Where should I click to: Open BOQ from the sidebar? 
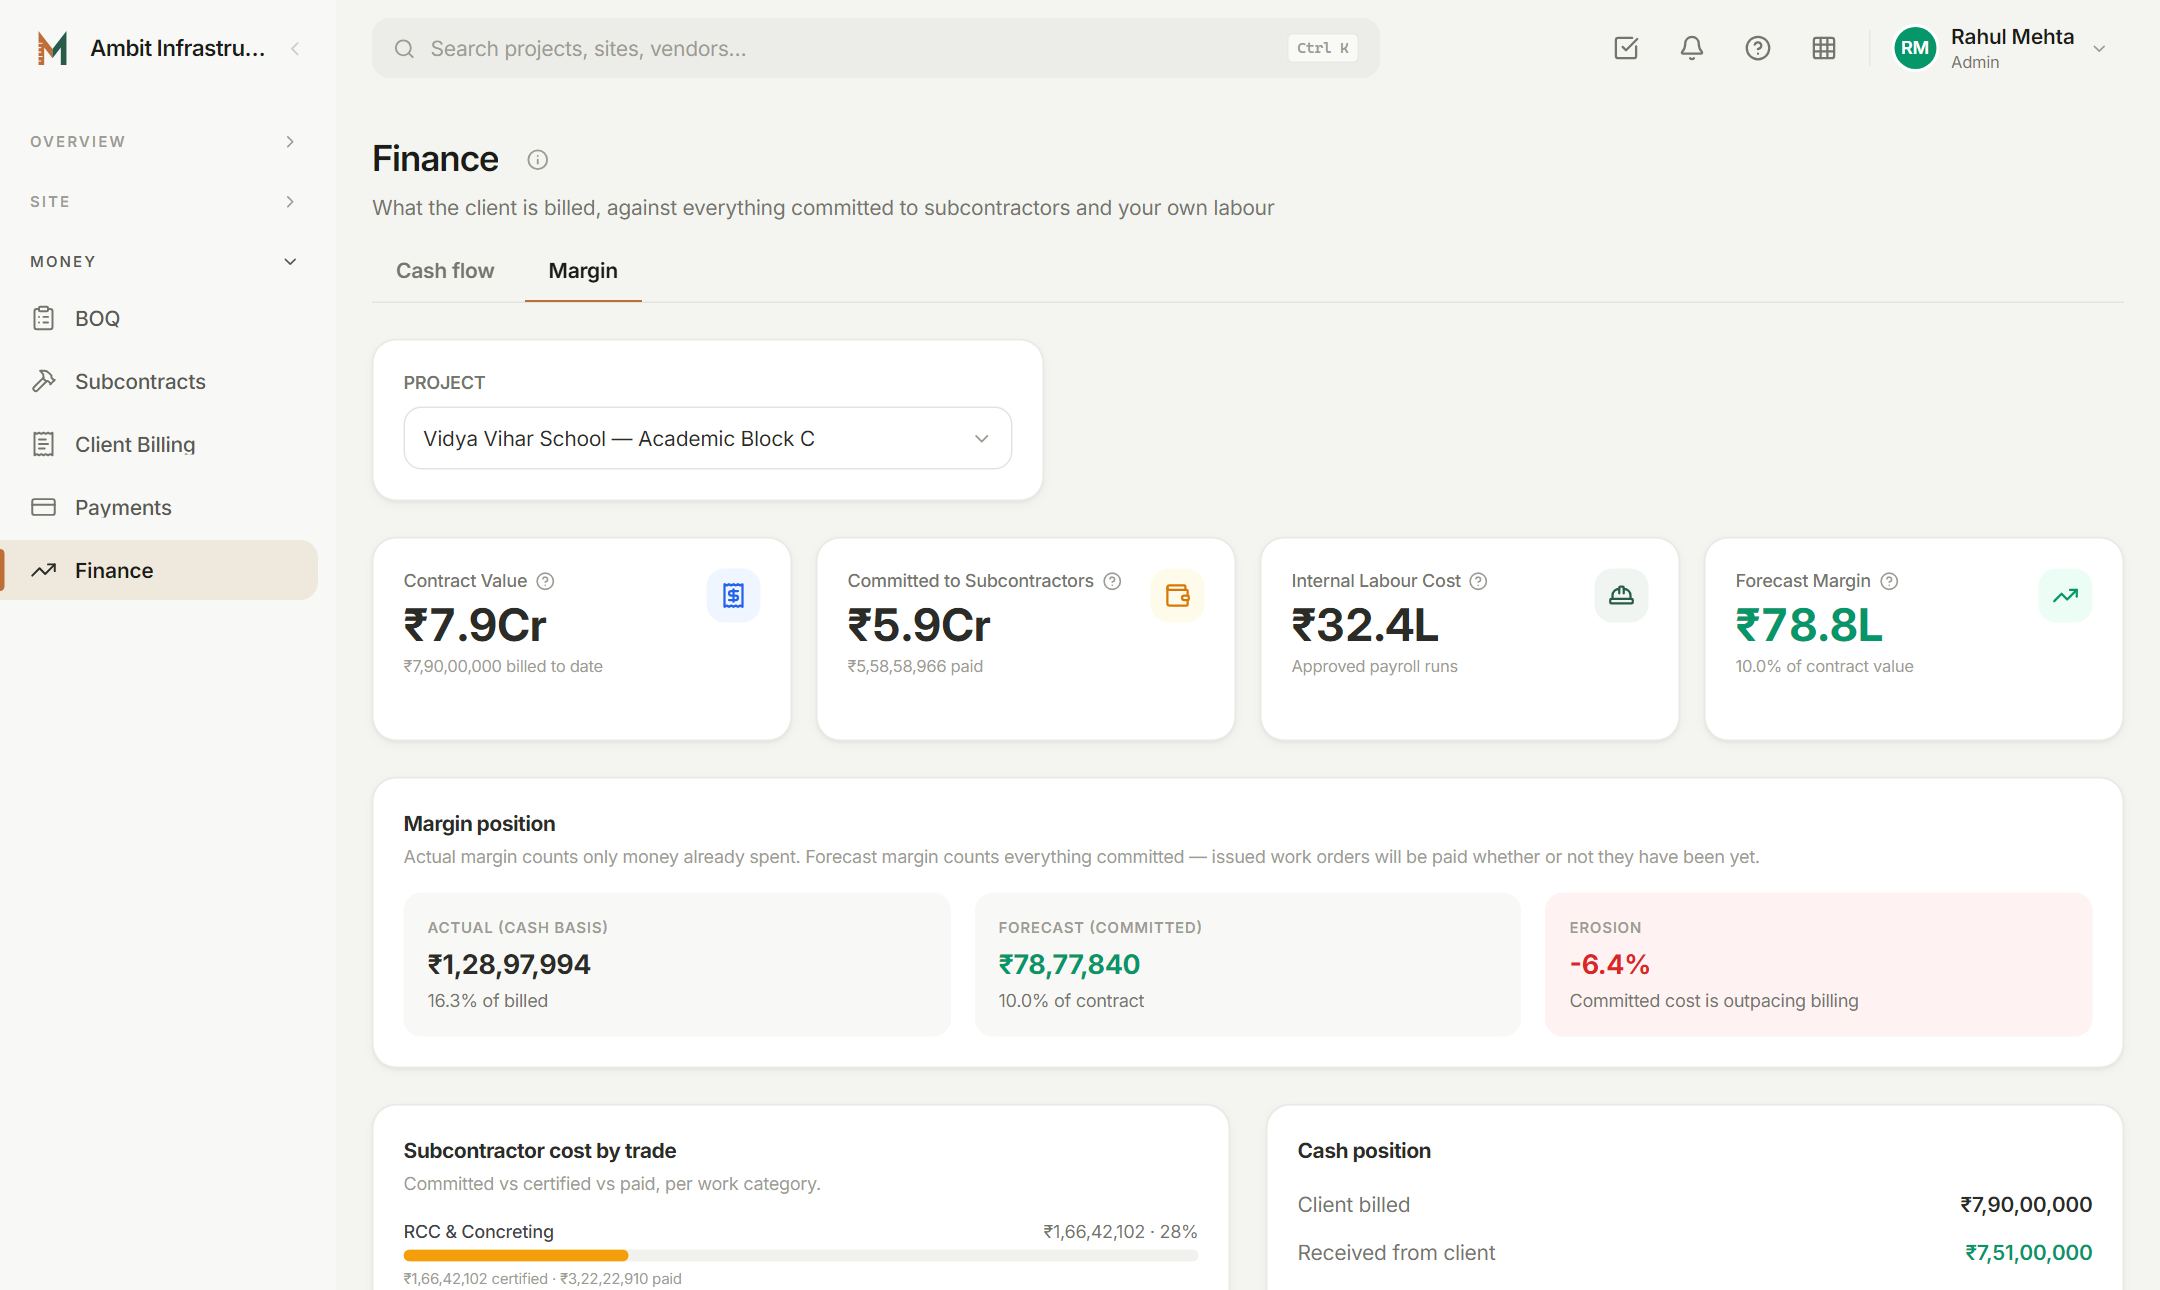(159, 318)
